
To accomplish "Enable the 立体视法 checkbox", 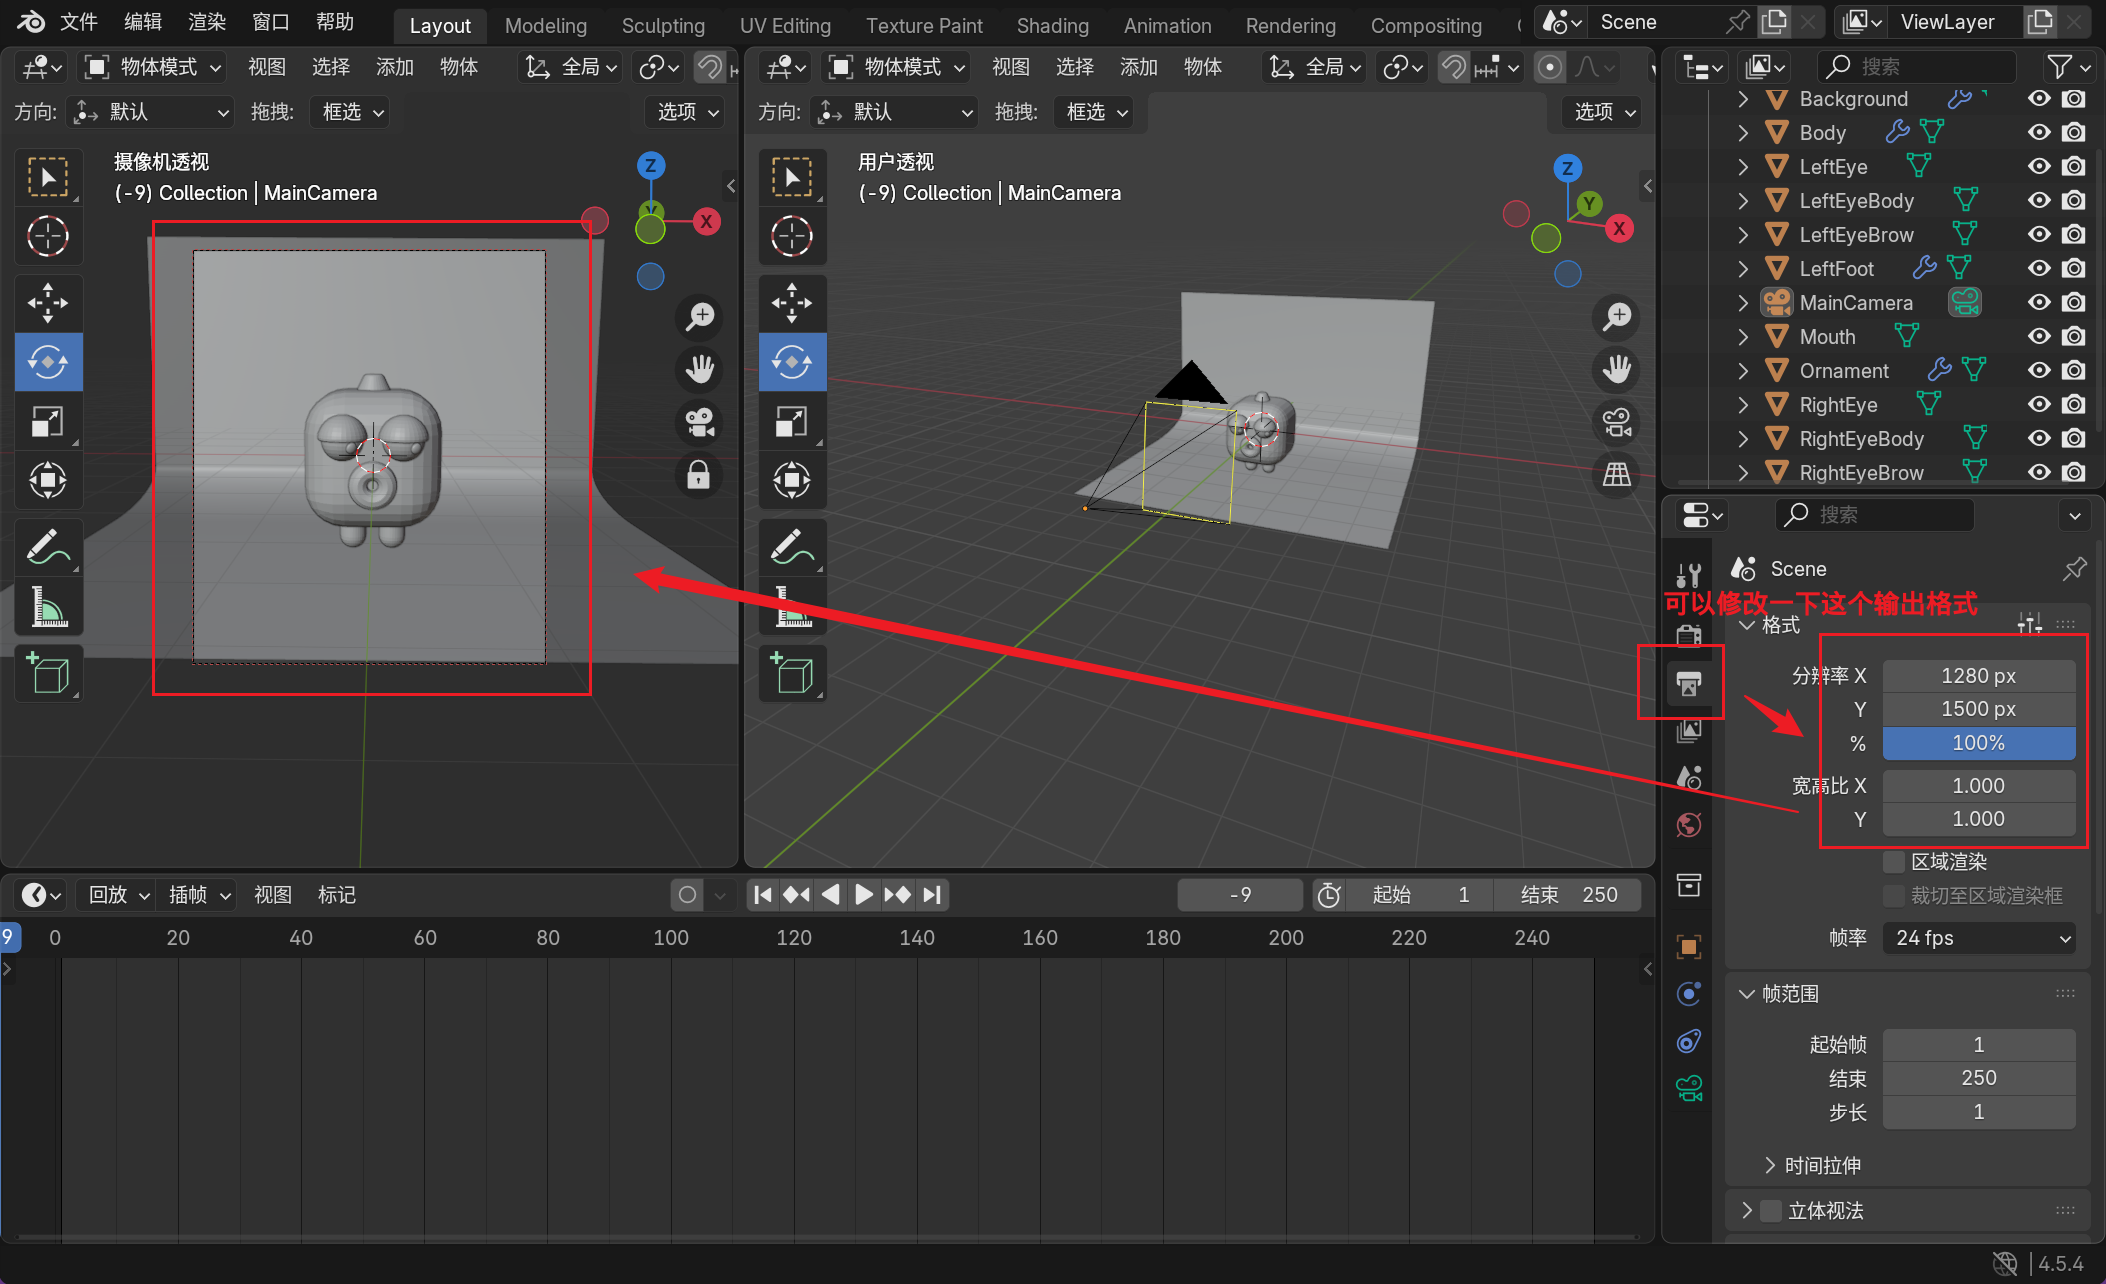I will pos(1771,1211).
